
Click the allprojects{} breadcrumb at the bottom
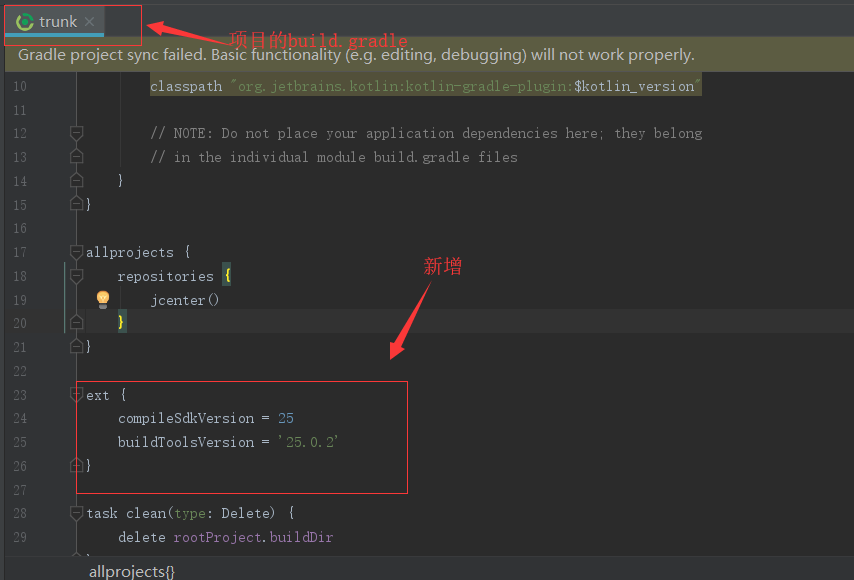tap(131, 571)
